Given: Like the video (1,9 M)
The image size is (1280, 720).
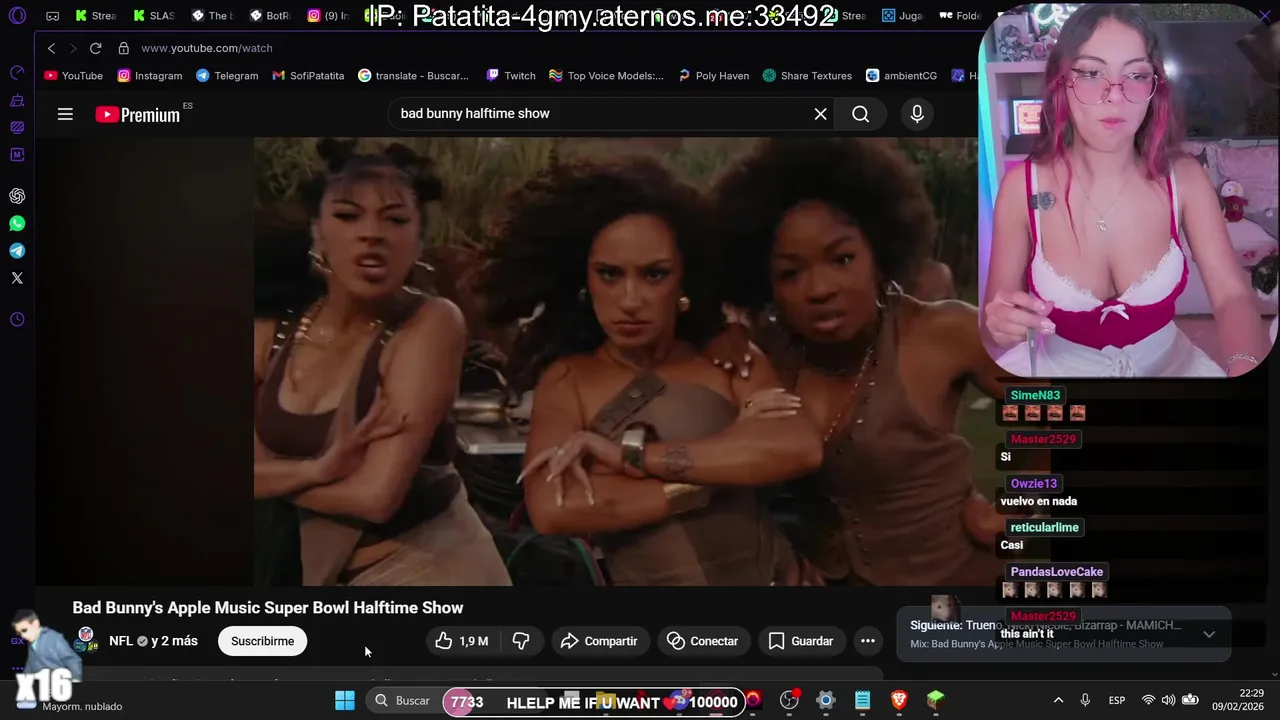Looking at the screenshot, I should point(462,641).
